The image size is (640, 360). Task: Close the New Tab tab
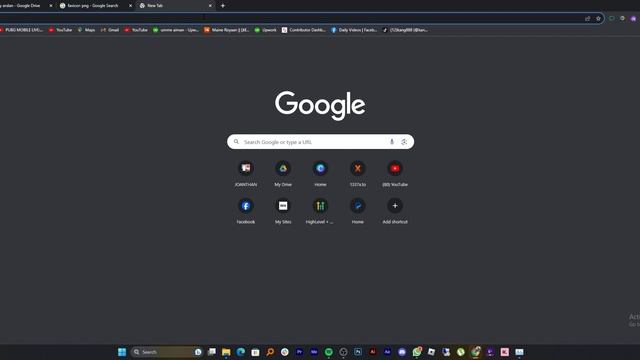[210, 6]
